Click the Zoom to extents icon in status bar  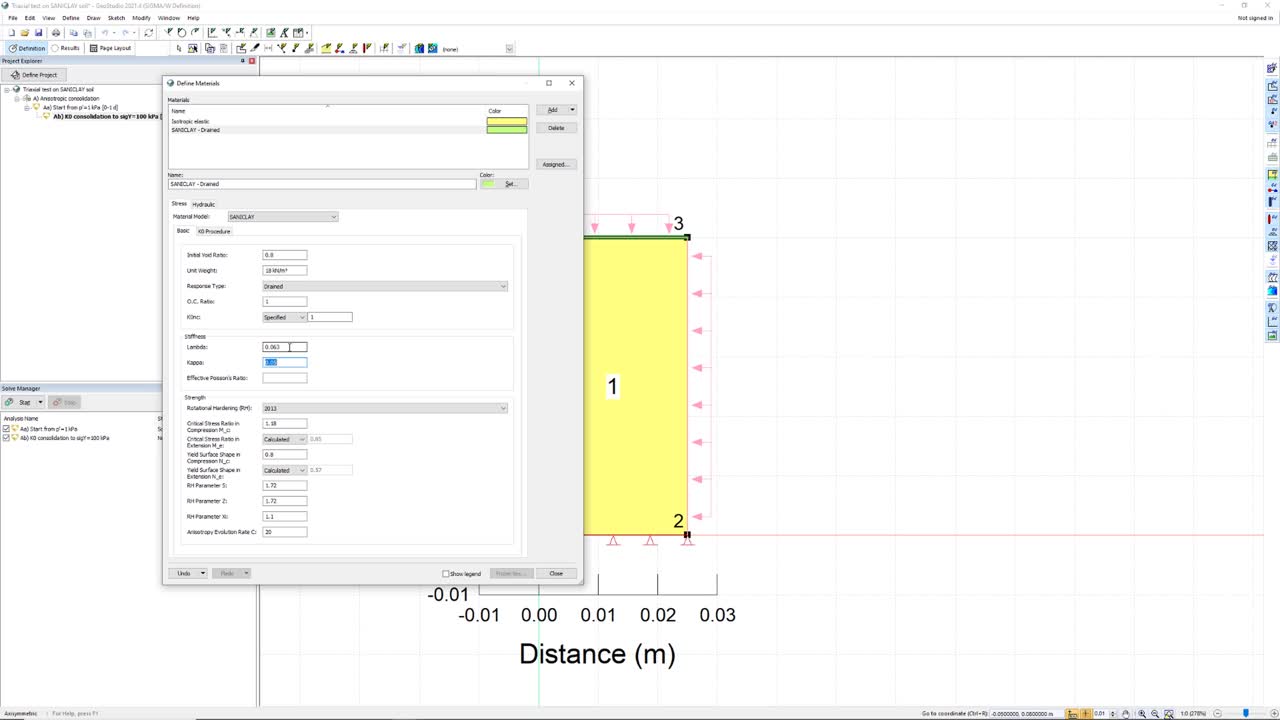(x=1169, y=713)
